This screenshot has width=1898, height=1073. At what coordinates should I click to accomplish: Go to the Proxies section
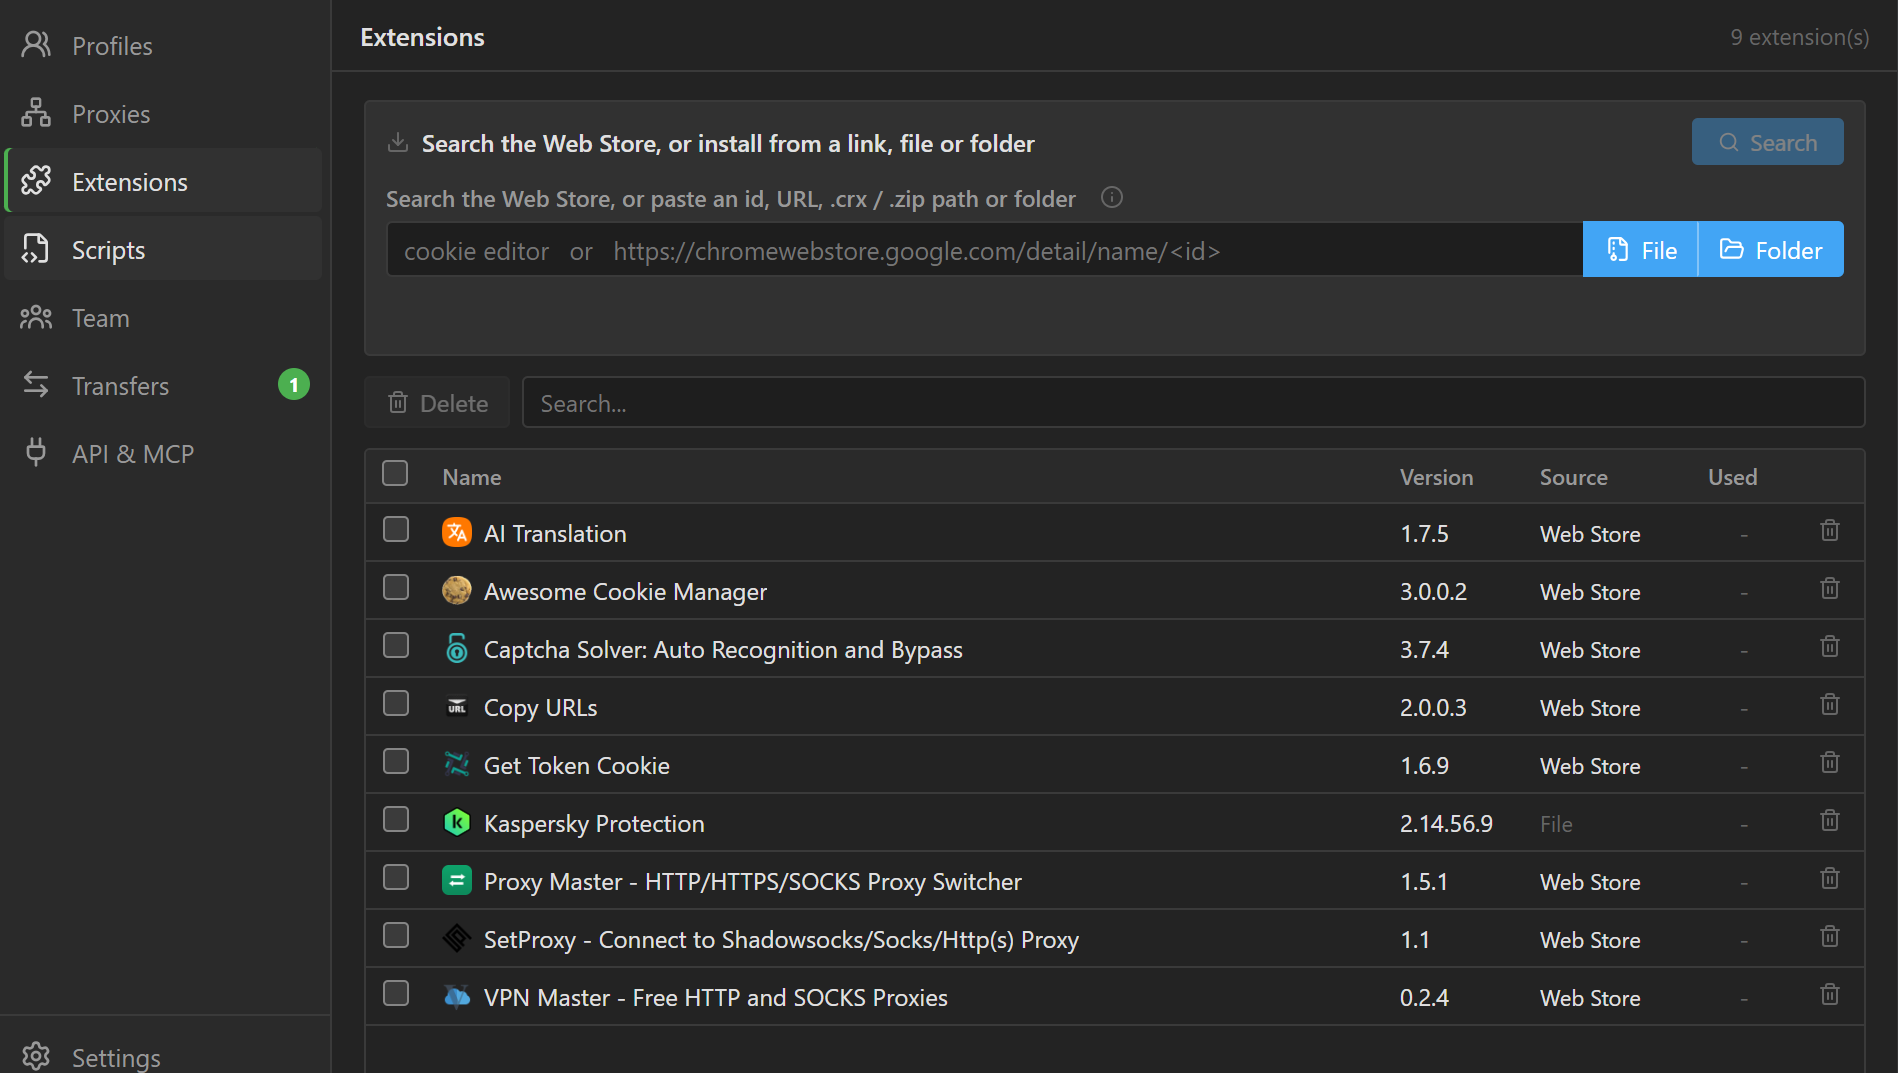pyautogui.click(x=164, y=113)
